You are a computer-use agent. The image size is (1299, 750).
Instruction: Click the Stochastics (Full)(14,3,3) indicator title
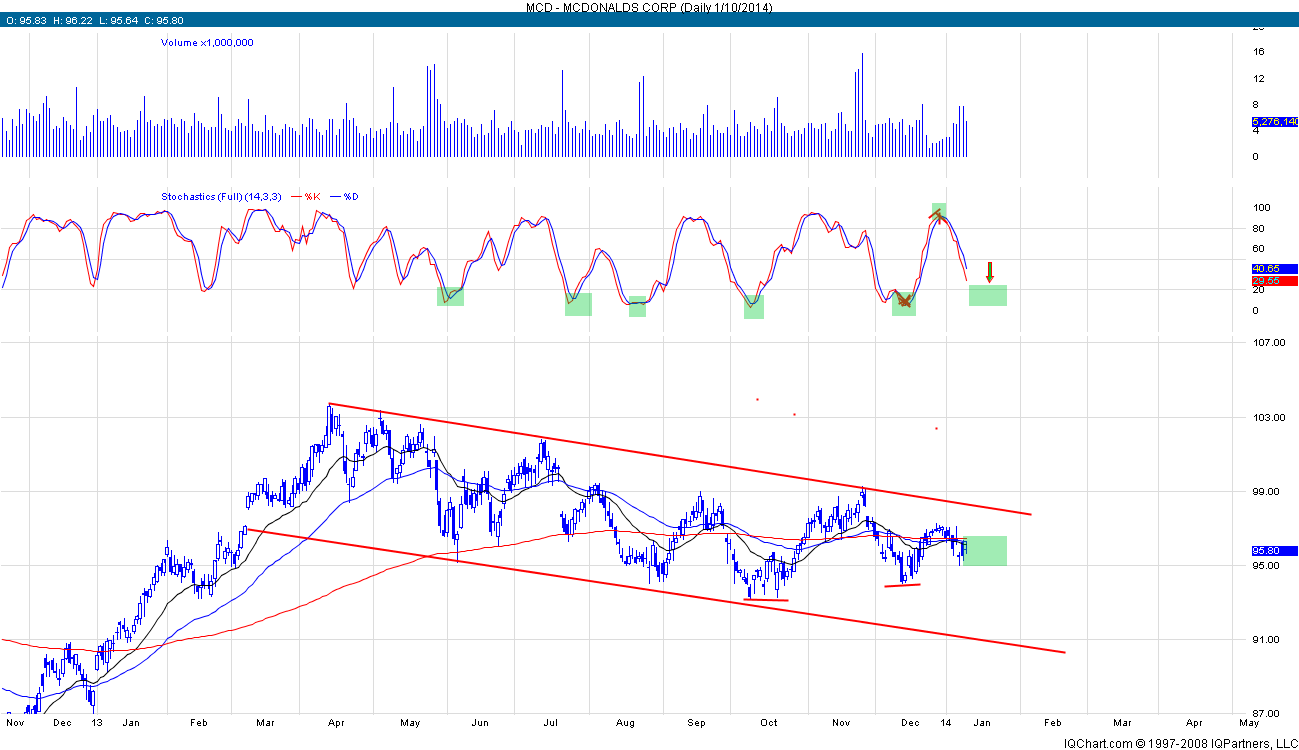coord(221,197)
